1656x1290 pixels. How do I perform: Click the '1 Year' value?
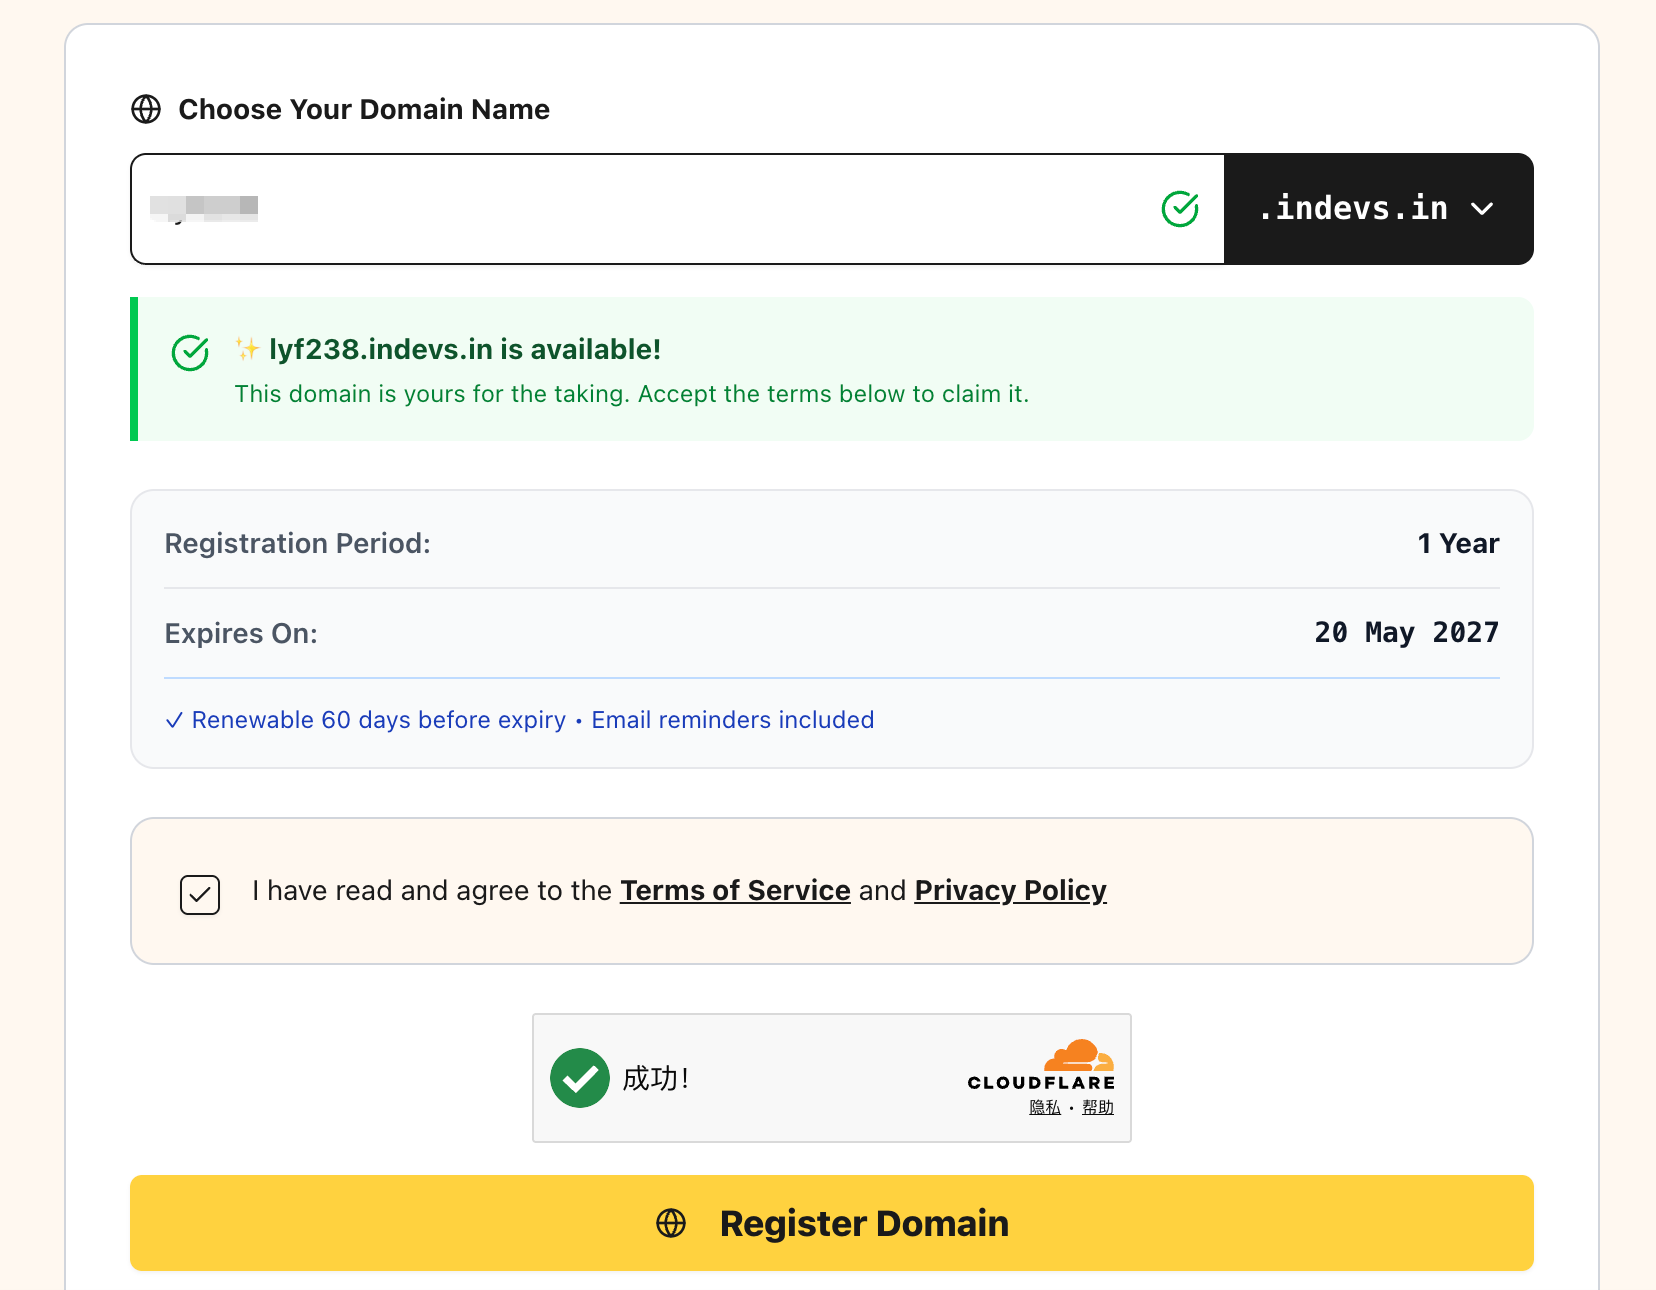pyautogui.click(x=1458, y=543)
